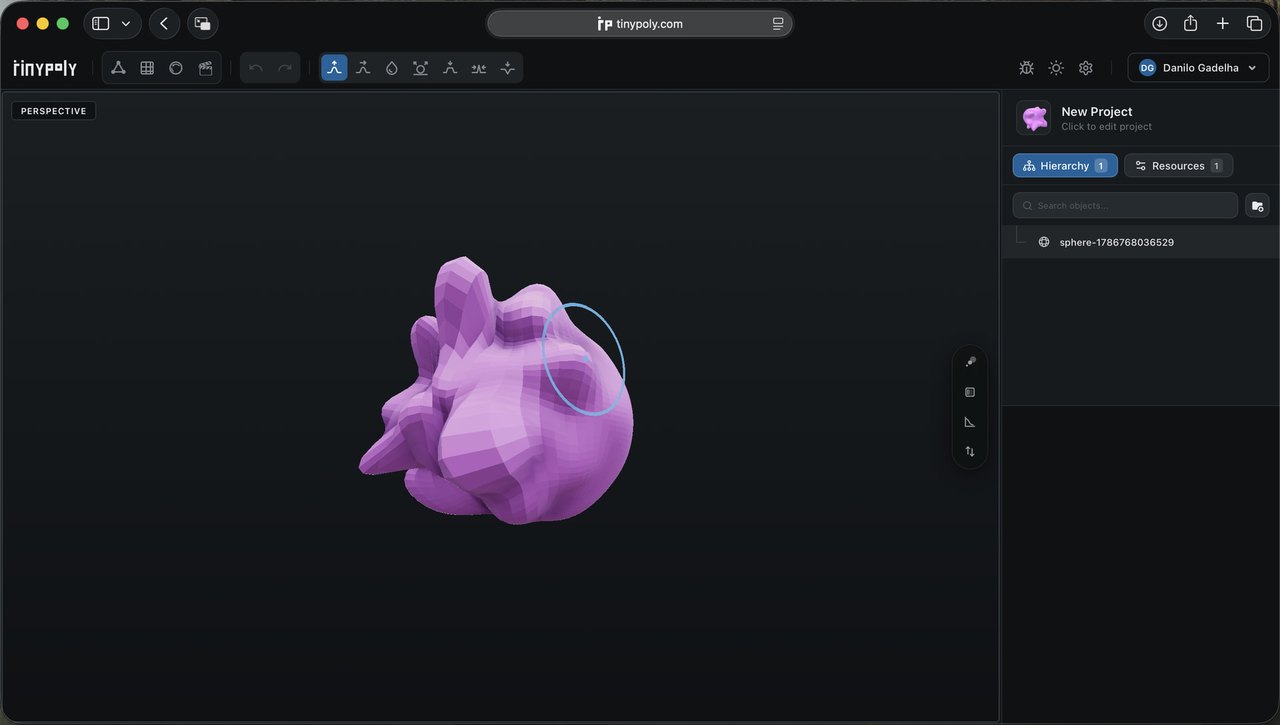Click the picture-in-picture icon beside back arrow

pos(203,24)
